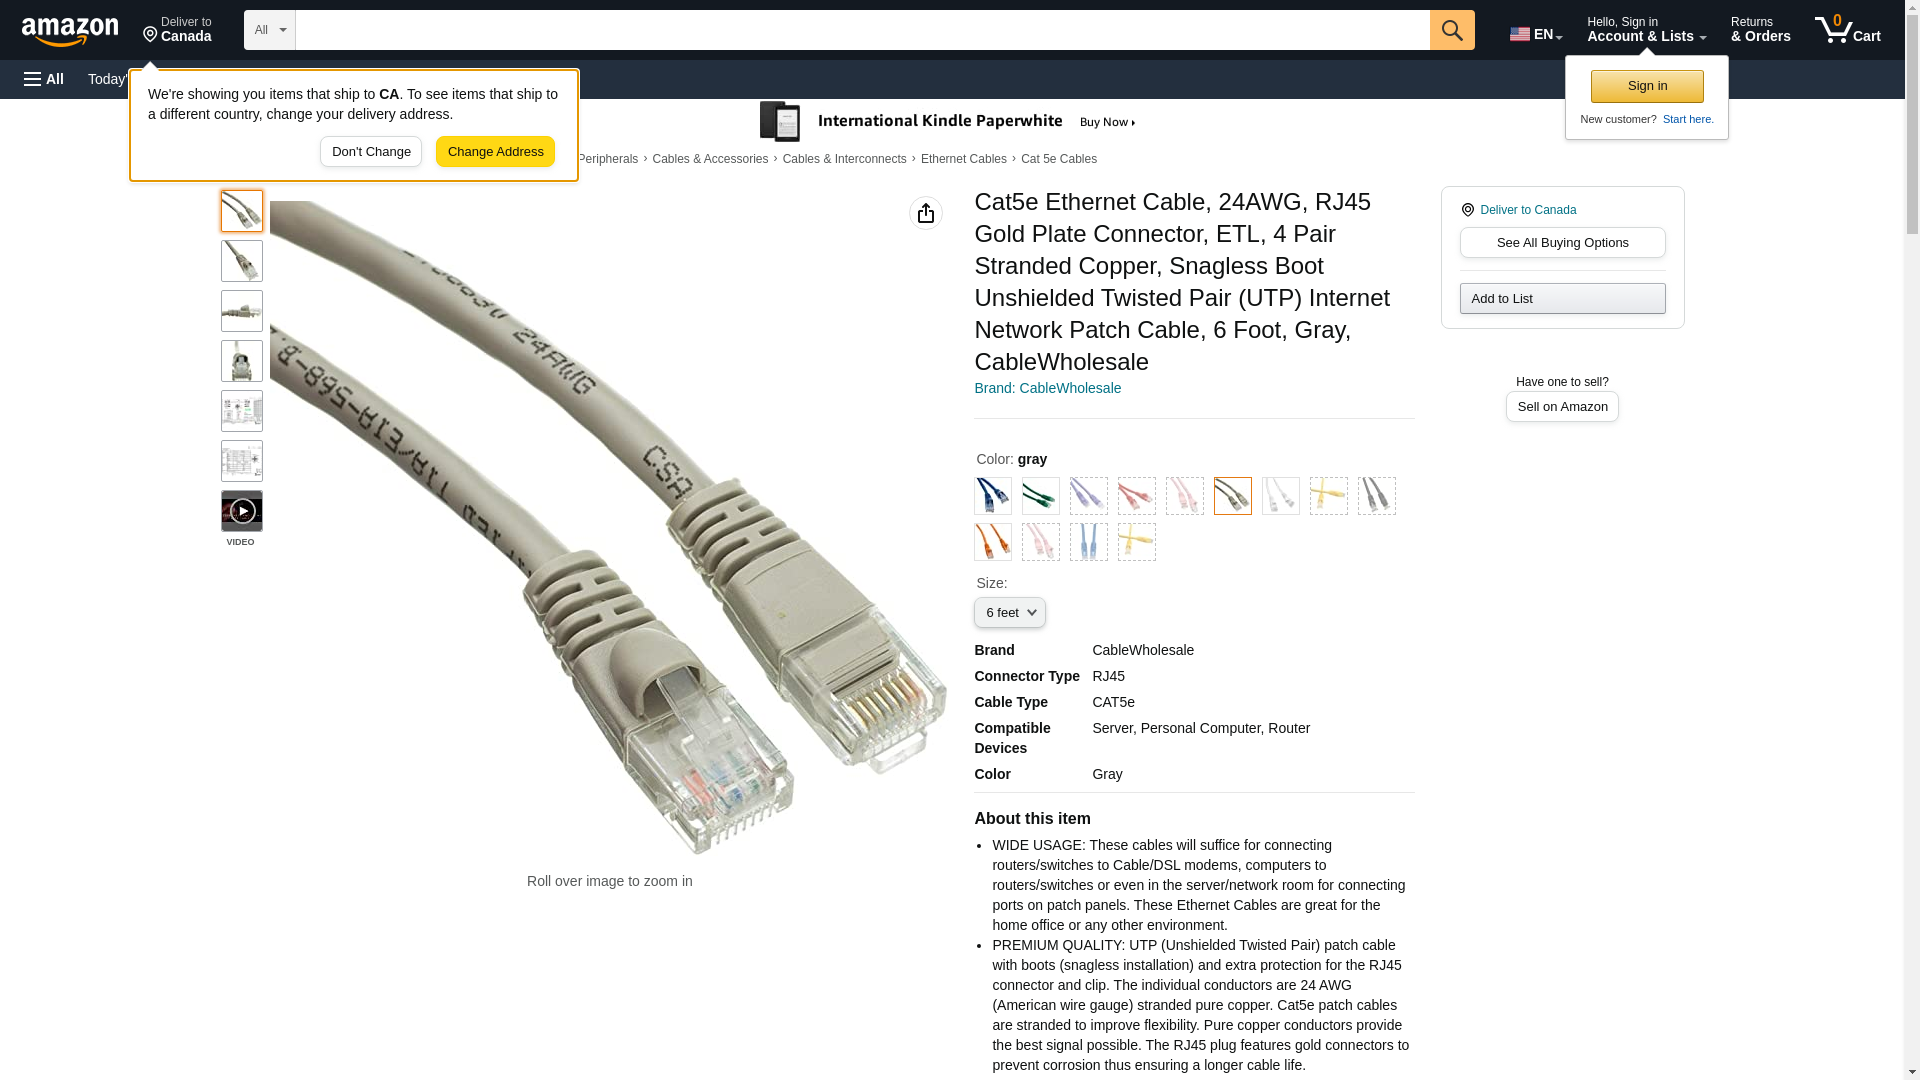Open the 6 feet size dropdown

coord(1010,613)
